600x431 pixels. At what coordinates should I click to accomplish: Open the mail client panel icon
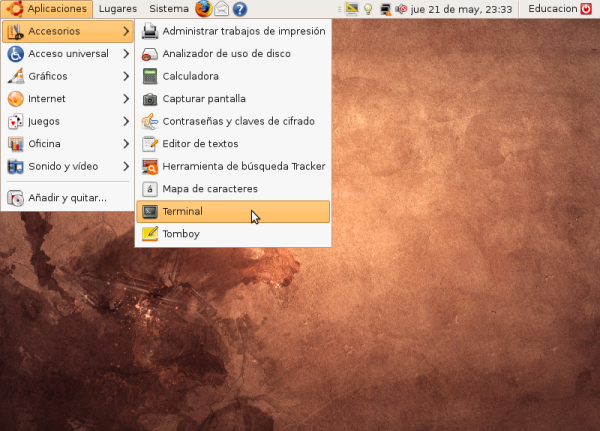tap(222, 9)
